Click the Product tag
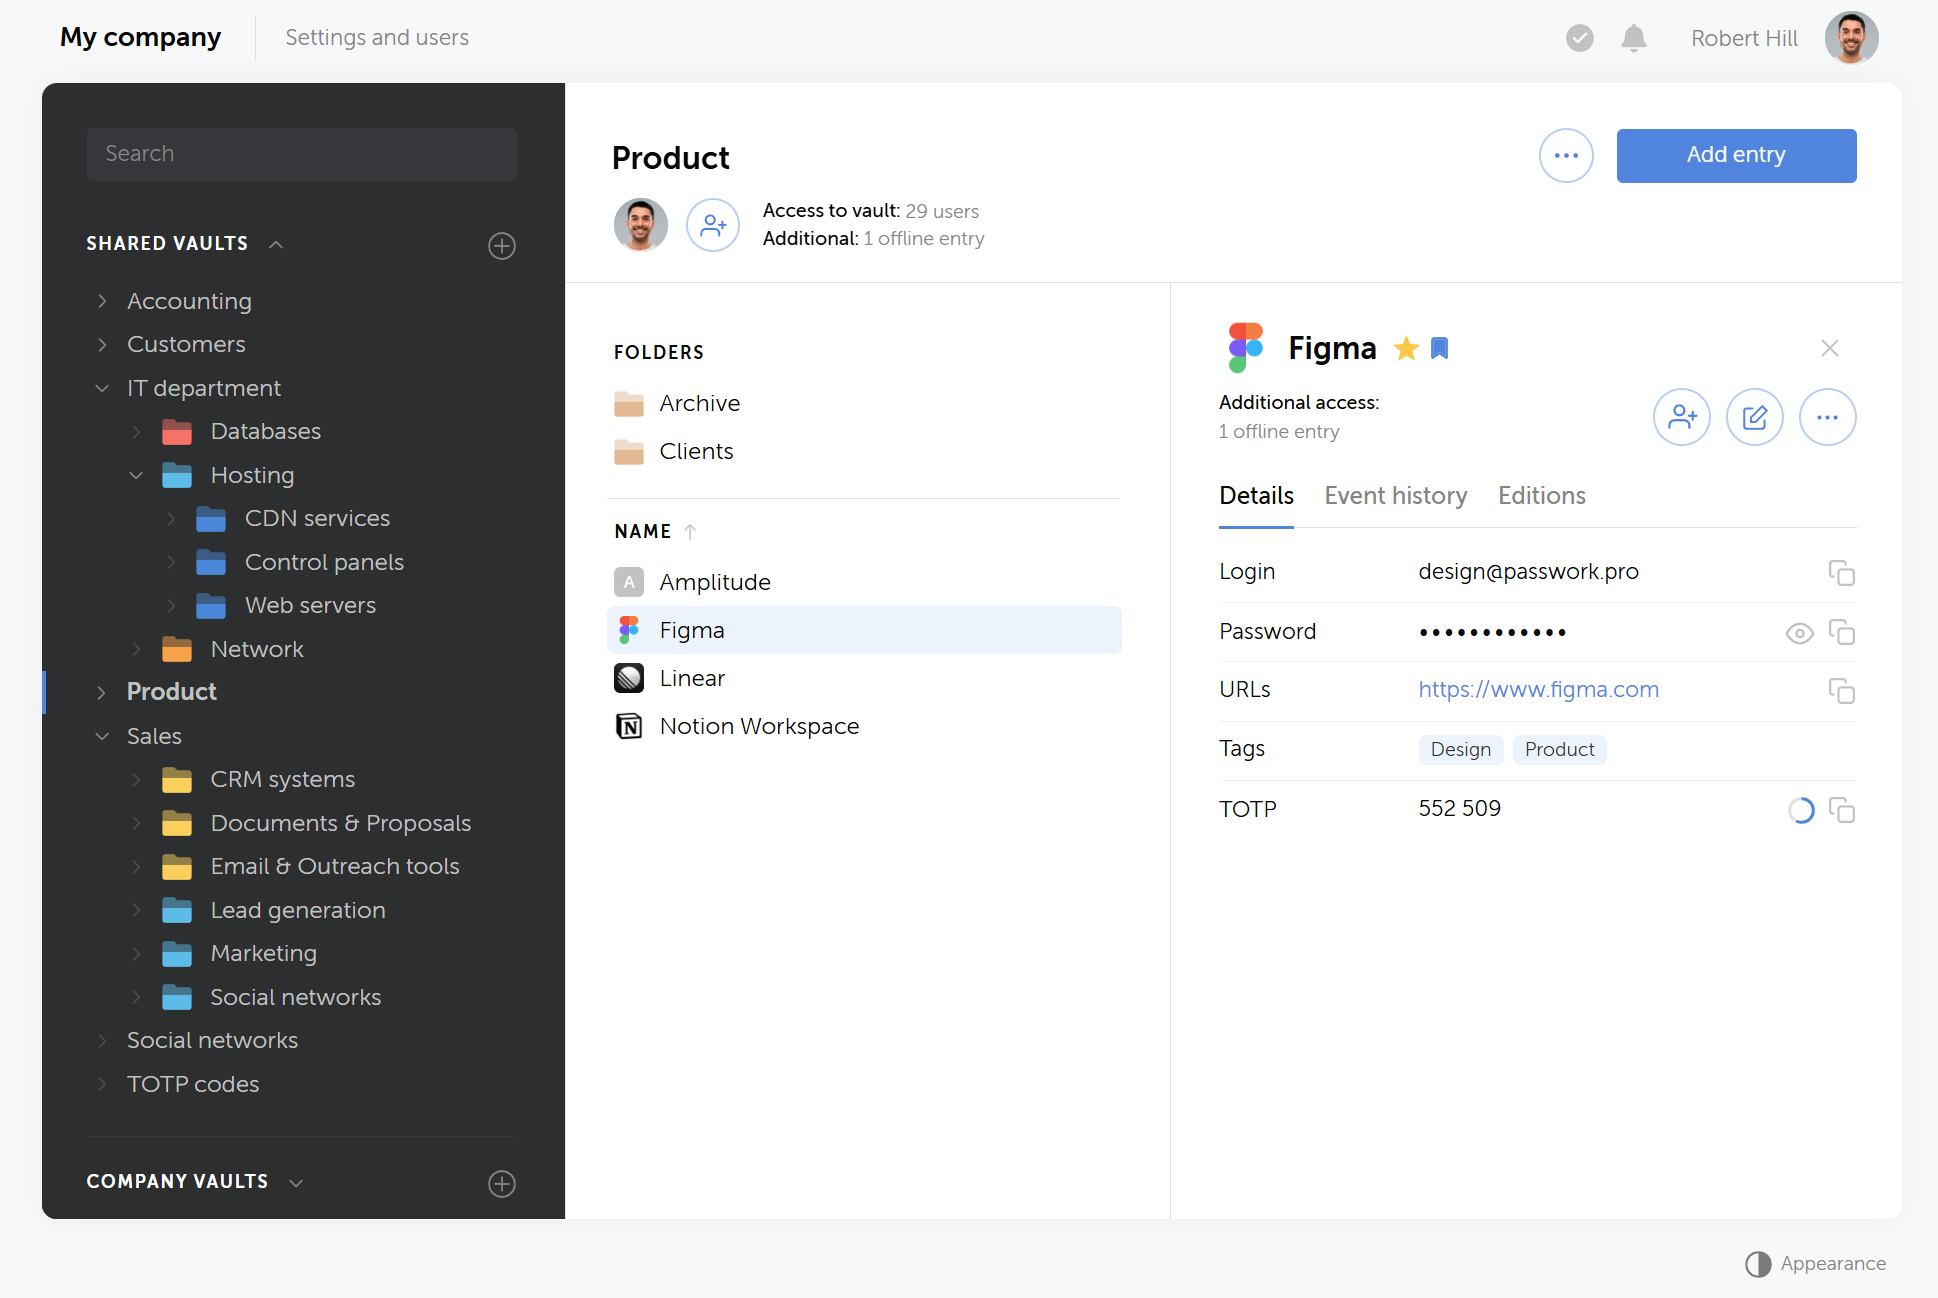Image resolution: width=1938 pixels, height=1298 pixels. click(1559, 750)
